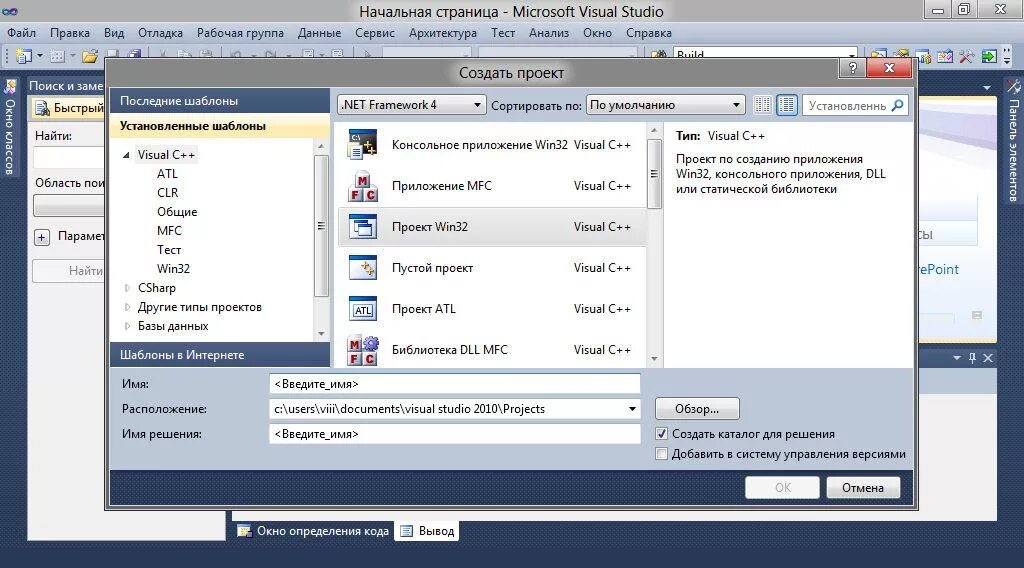Viewport: 1024px width, 568px height.
Task: Expand the Параметры plus box in Find panel
Action: pos(42,237)
